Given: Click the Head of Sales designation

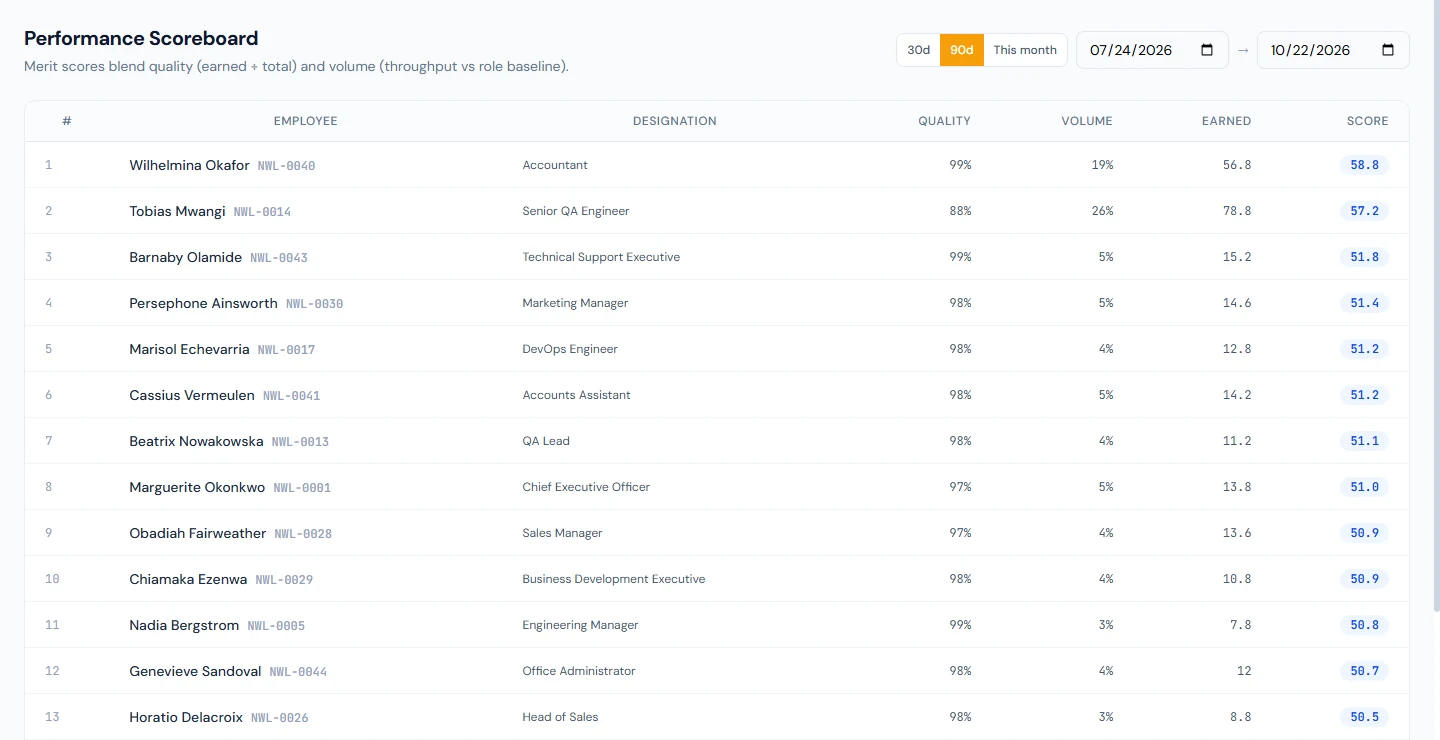Looking at the screenshot, I should [x=560, y=717].
